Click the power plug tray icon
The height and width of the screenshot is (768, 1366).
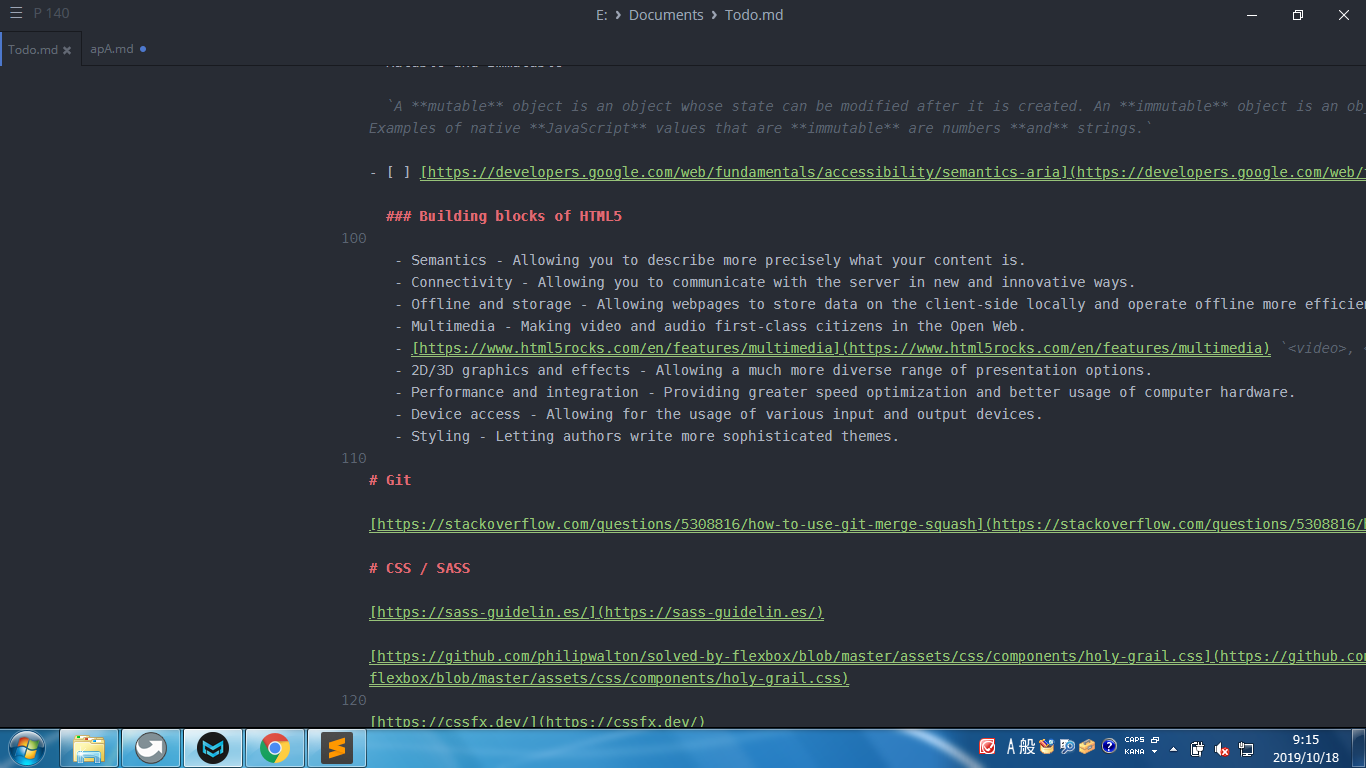click(x=1196, y=748)
